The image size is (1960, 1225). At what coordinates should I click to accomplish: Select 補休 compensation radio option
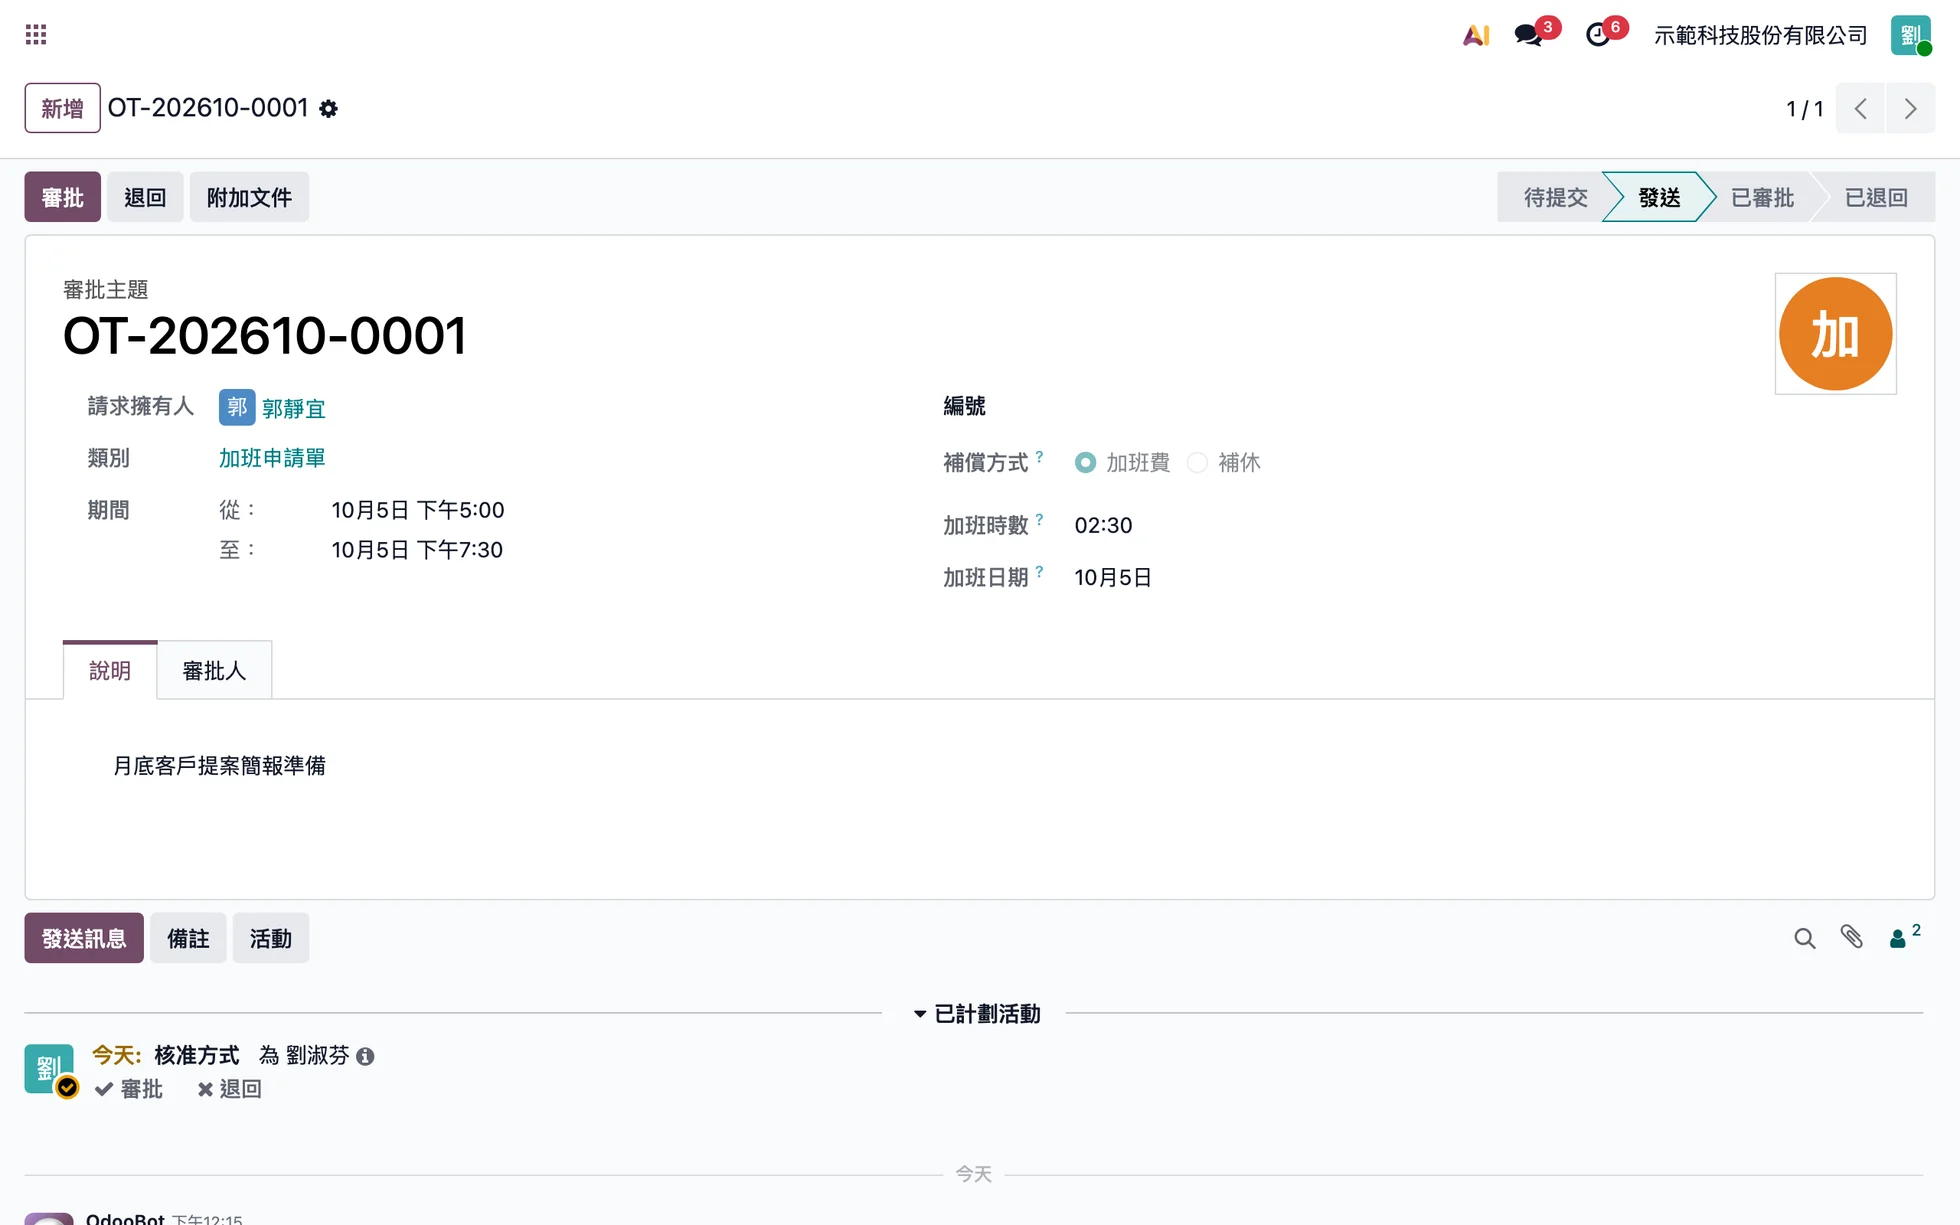1197,463
